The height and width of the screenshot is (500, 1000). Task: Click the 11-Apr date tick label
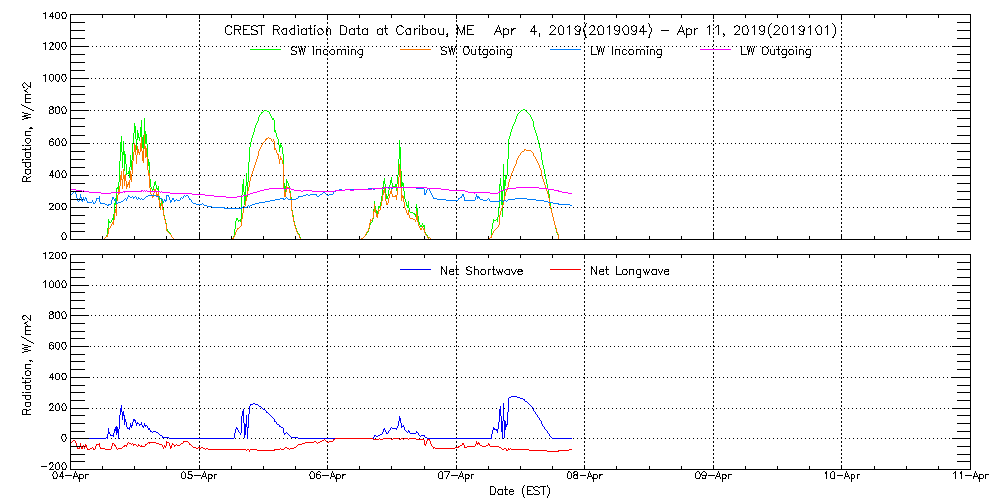(969, 477)
